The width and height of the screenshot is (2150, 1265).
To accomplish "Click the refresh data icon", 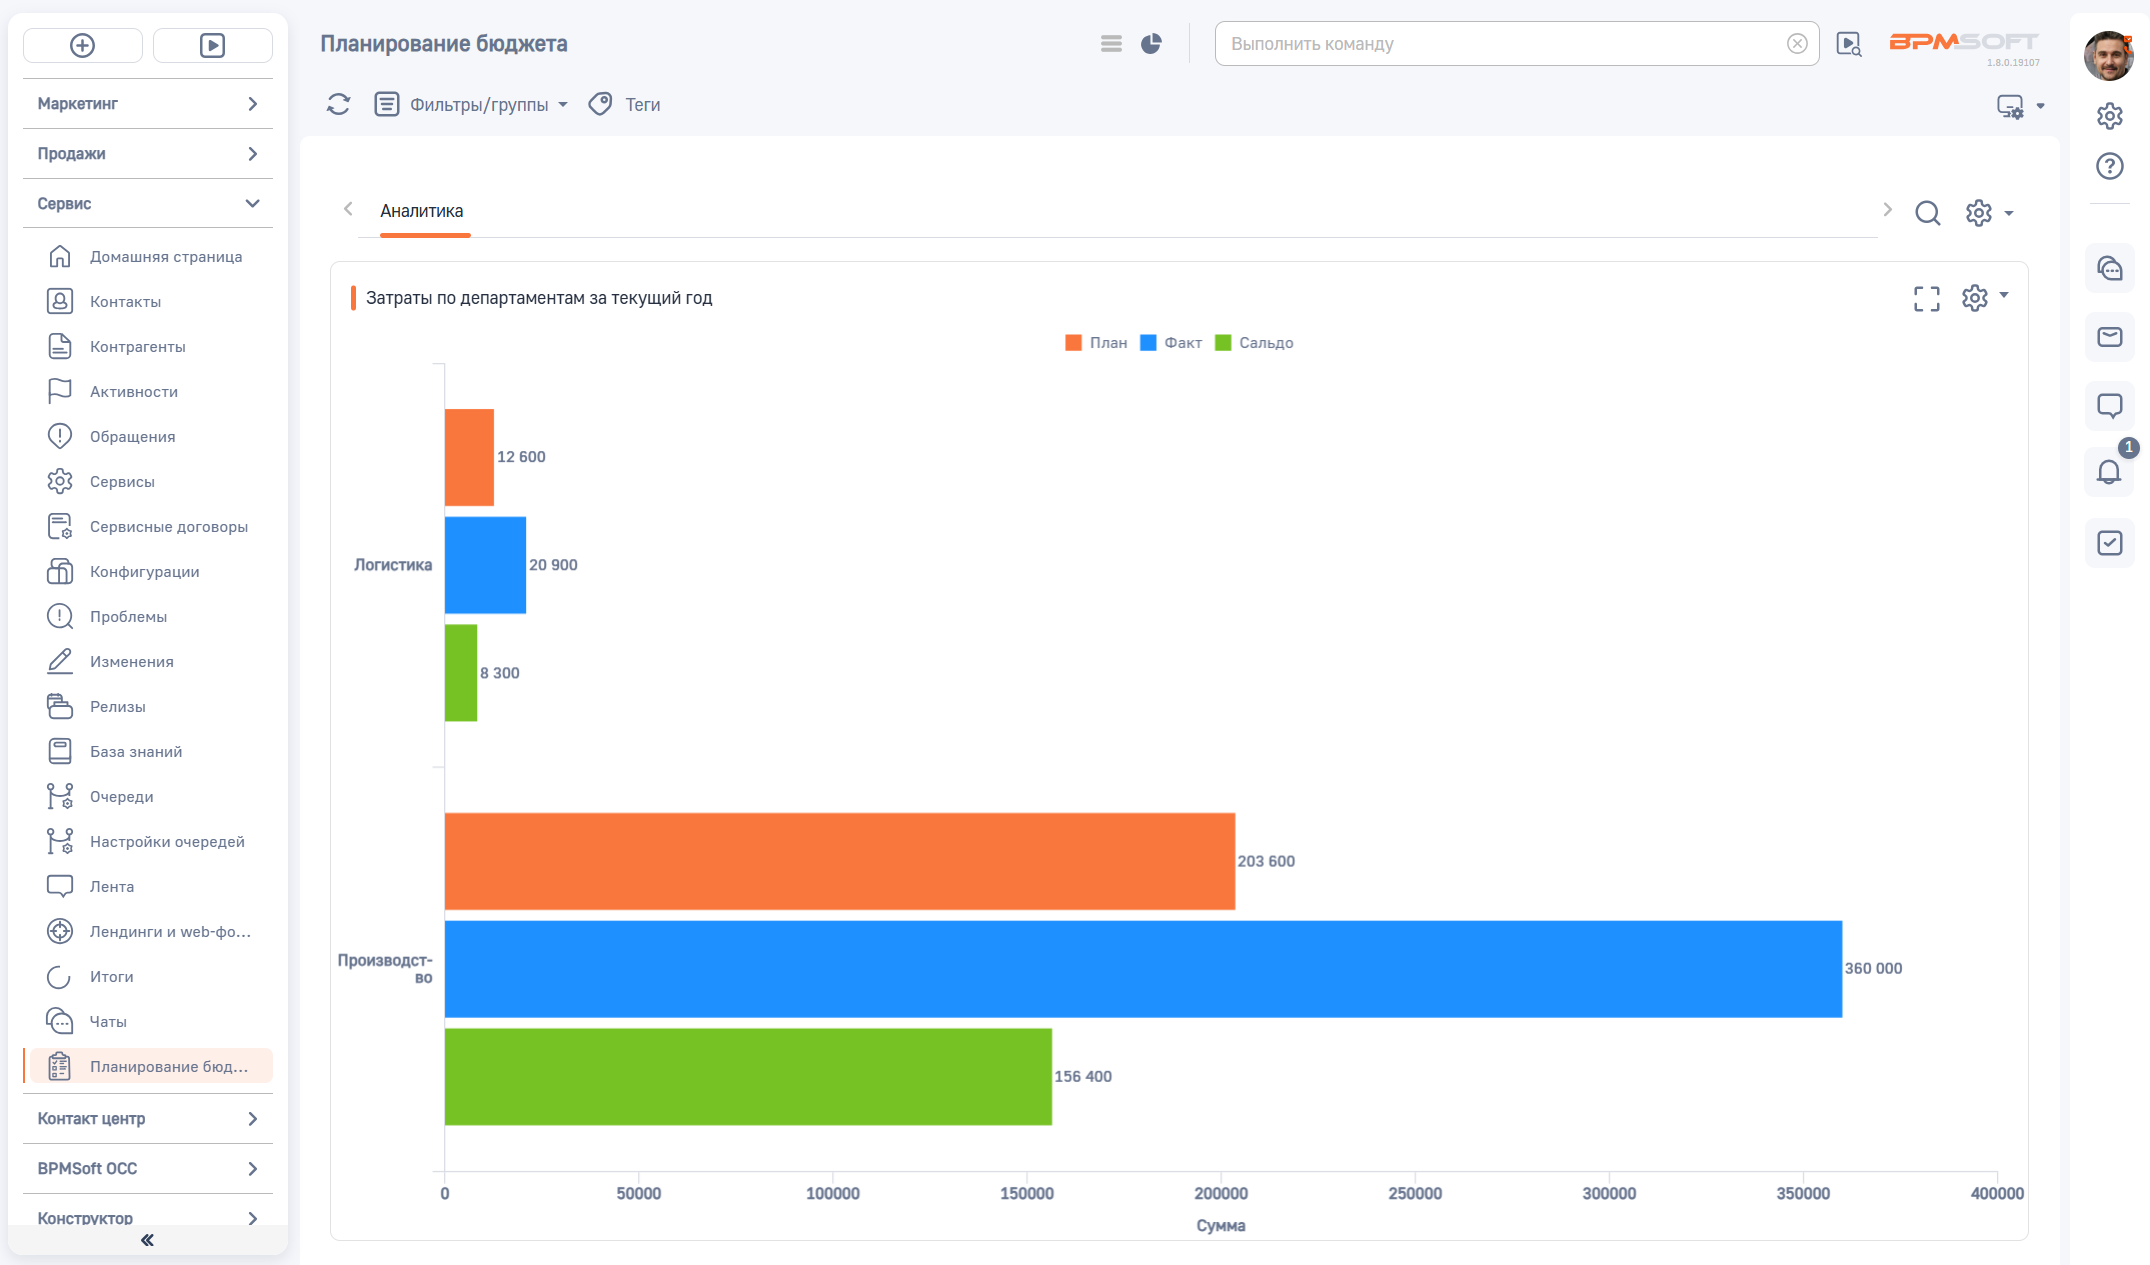I will pos(338,104).
